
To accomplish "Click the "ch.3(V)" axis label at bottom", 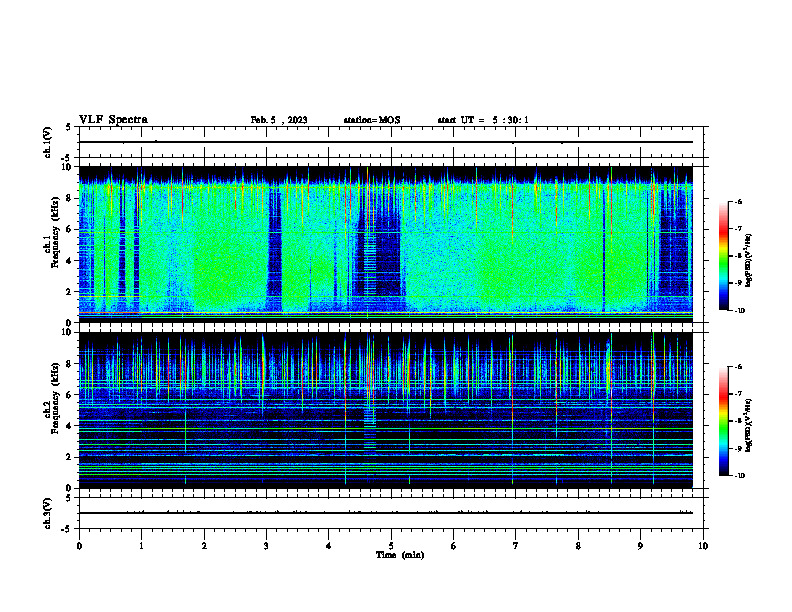I will click(x=47, y=513).
